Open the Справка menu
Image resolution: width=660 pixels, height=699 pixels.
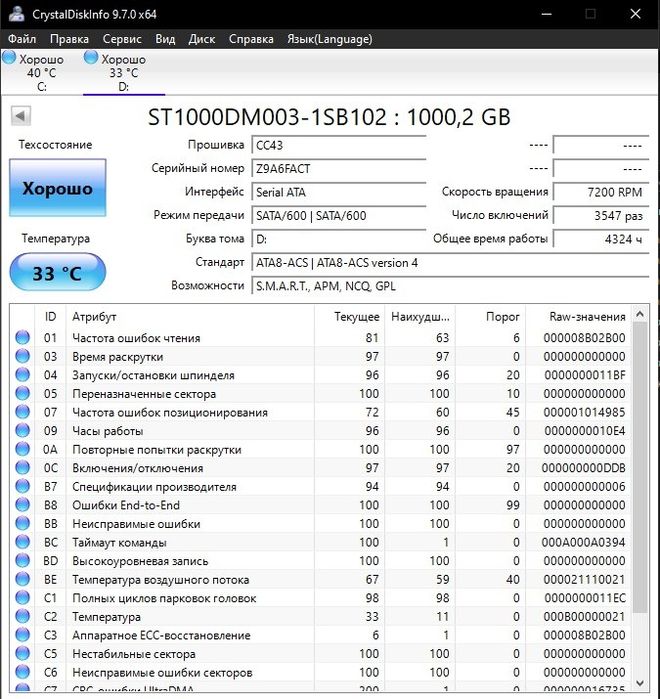click(251, 39)
